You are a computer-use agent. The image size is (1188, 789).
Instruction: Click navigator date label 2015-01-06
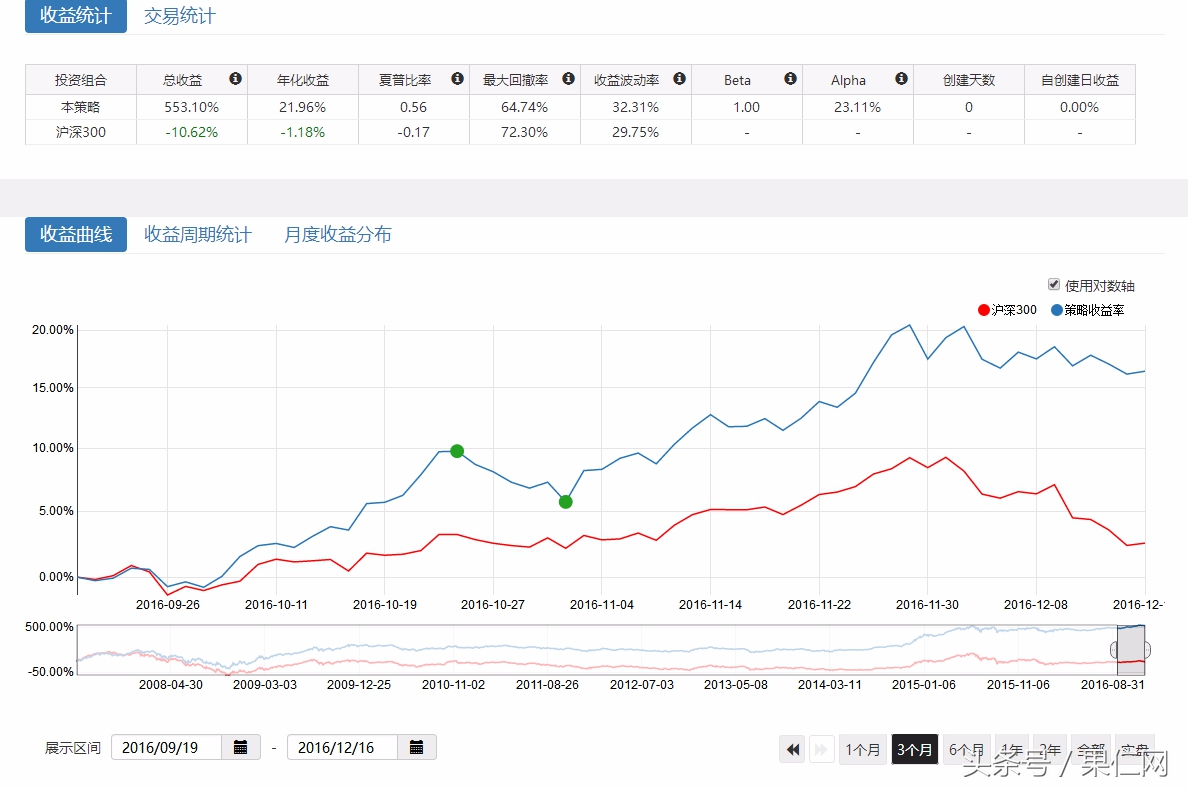[x=924, y=684]
